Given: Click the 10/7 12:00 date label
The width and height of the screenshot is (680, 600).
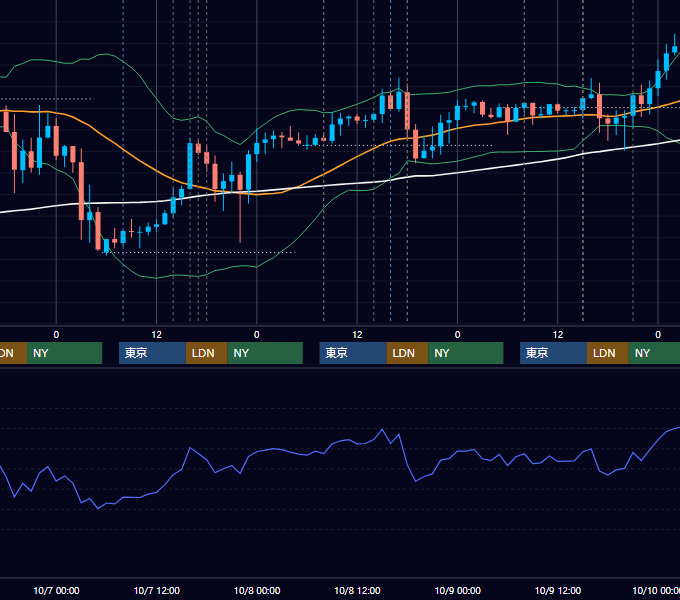Looking at the screenshot, I should [157, 590].
